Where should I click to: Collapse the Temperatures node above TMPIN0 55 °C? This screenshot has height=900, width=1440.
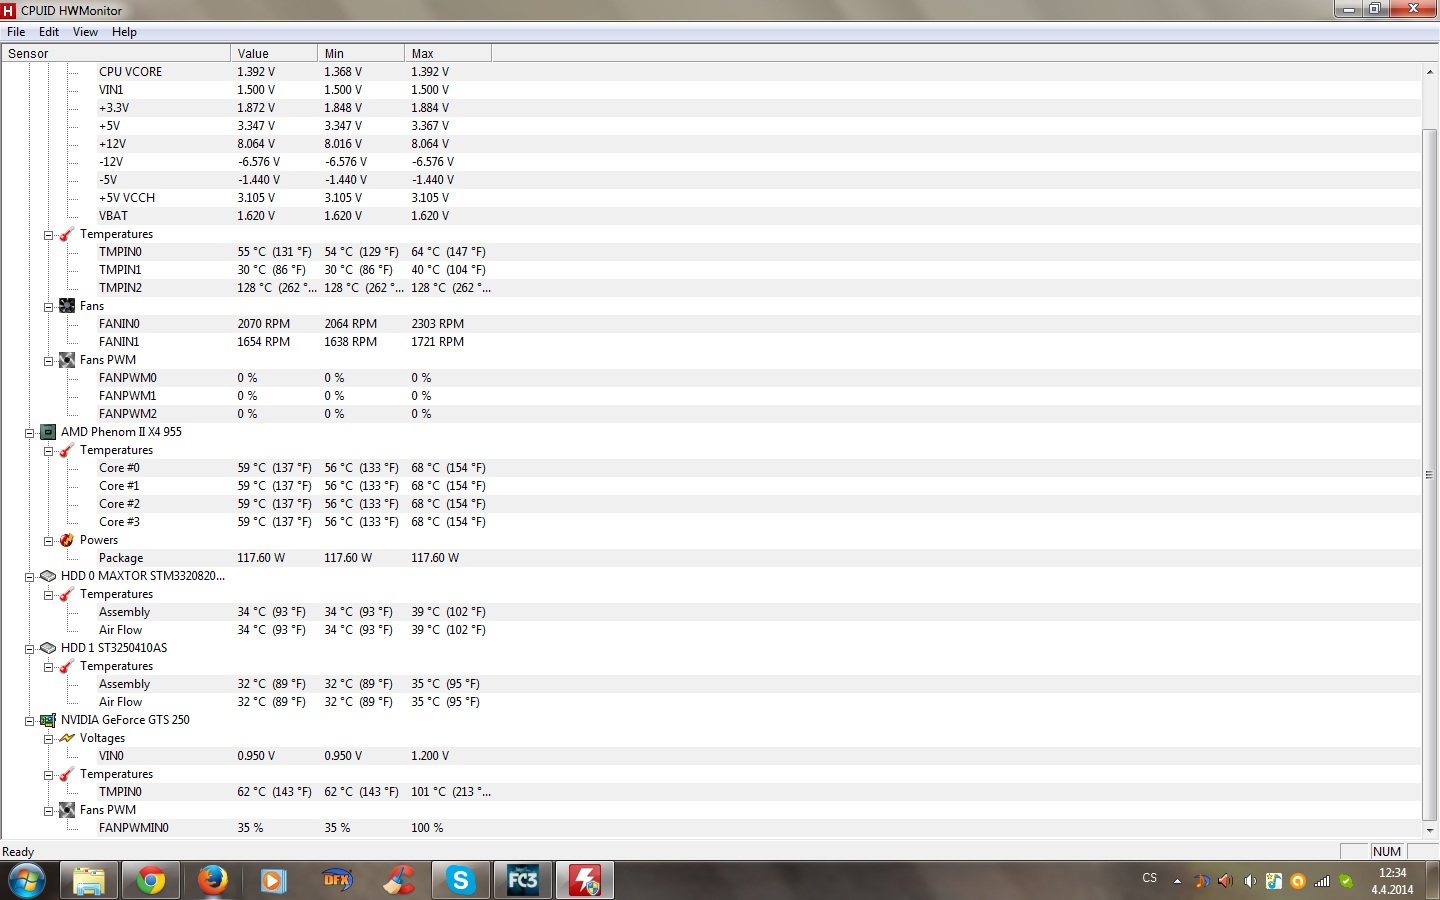coord(48,235)
